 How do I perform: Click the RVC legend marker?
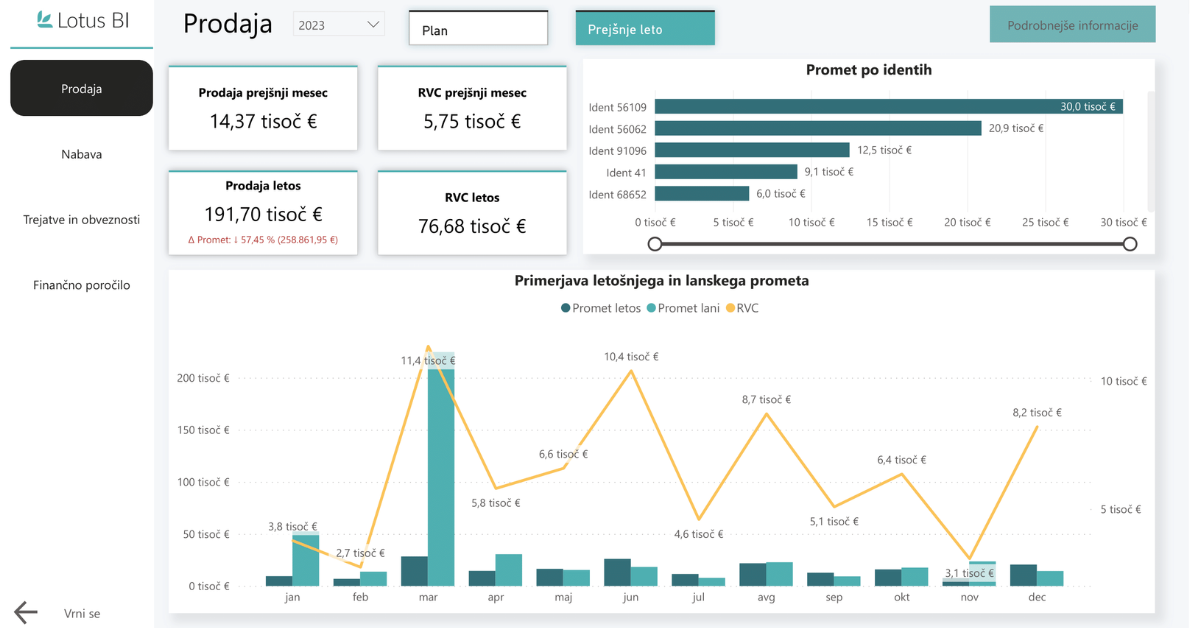point(730,308)
